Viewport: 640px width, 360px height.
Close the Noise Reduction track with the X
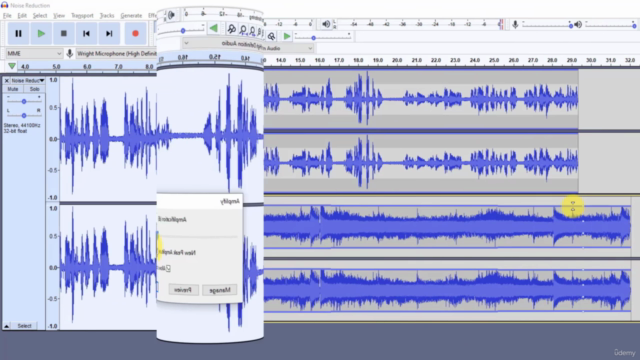(x=7, y=81)
